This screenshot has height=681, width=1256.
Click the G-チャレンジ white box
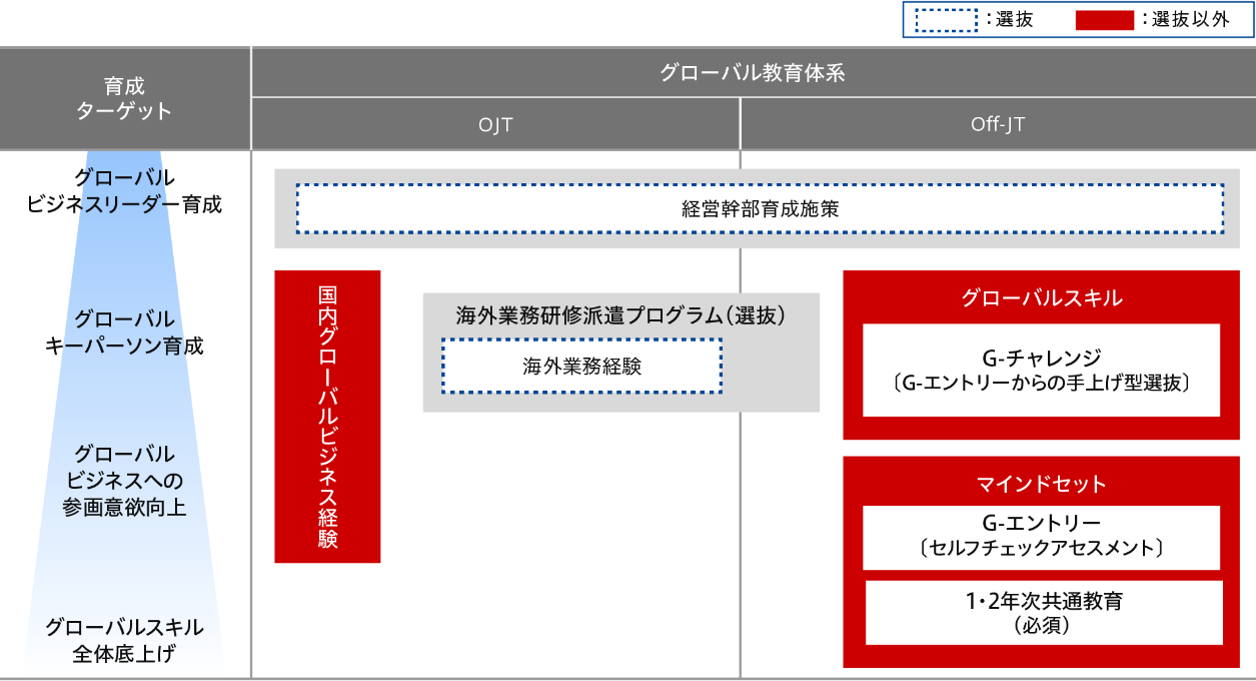point(1041,369)
